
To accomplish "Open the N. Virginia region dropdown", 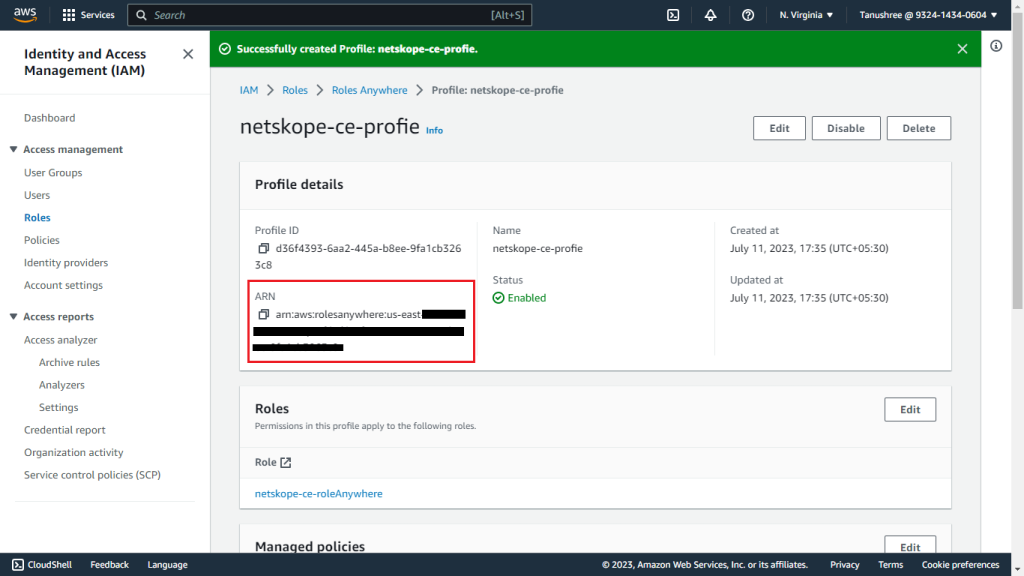I will coord(806,14).
